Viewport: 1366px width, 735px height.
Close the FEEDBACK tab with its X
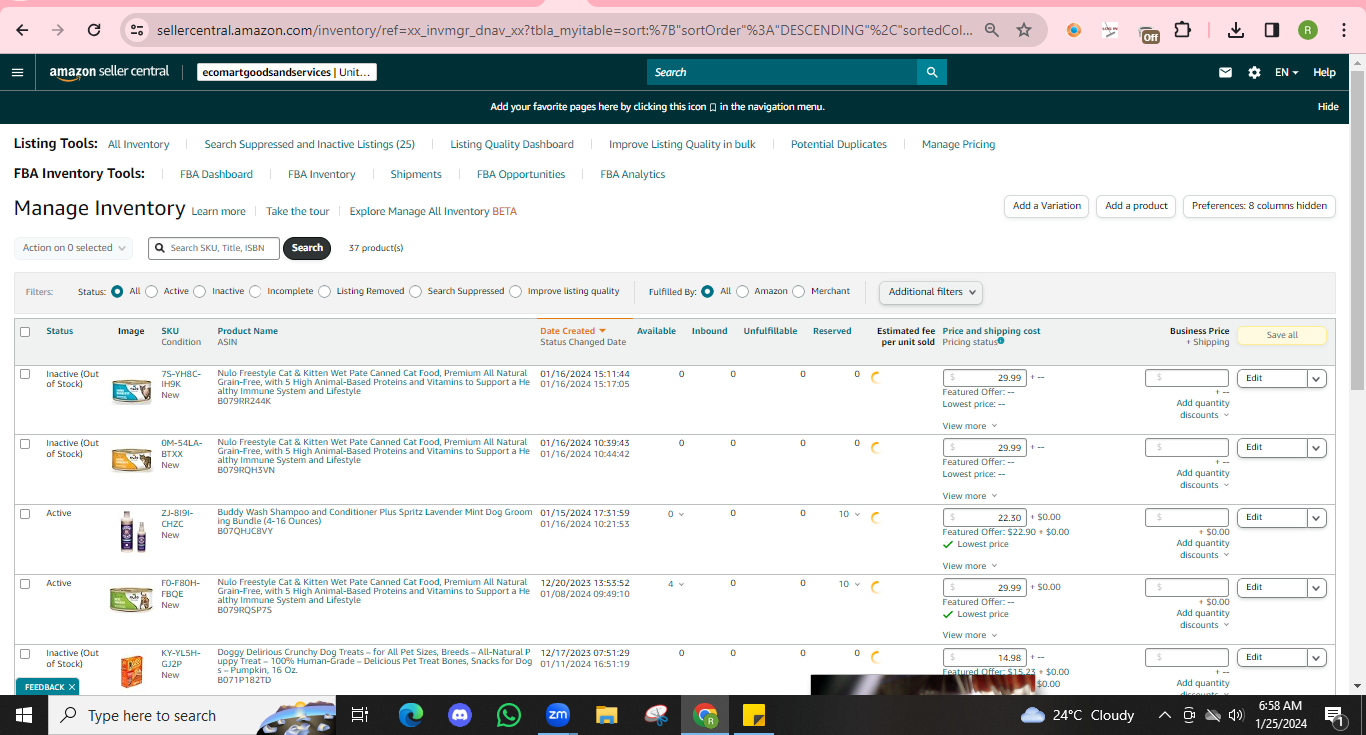pyautogui.click(x=72, y=687)
